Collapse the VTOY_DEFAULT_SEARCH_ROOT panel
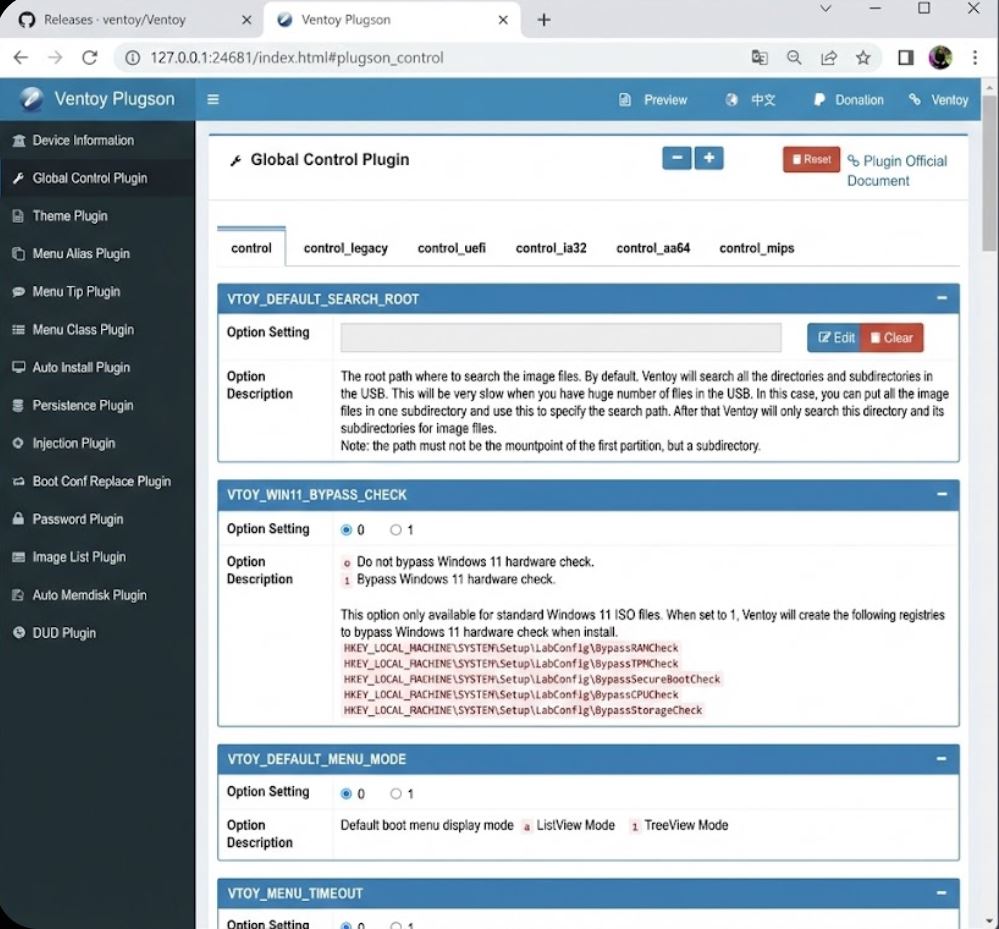 pos(941,298)
